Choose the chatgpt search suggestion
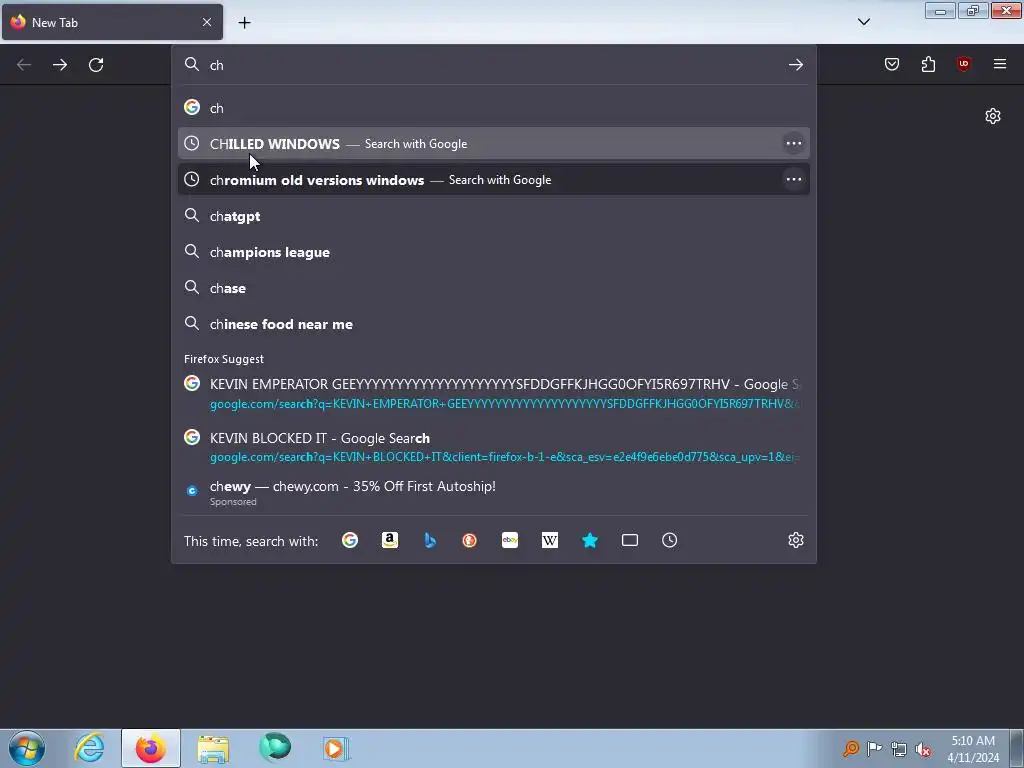This screenshot has height=768, width=1024. (494, 216)
